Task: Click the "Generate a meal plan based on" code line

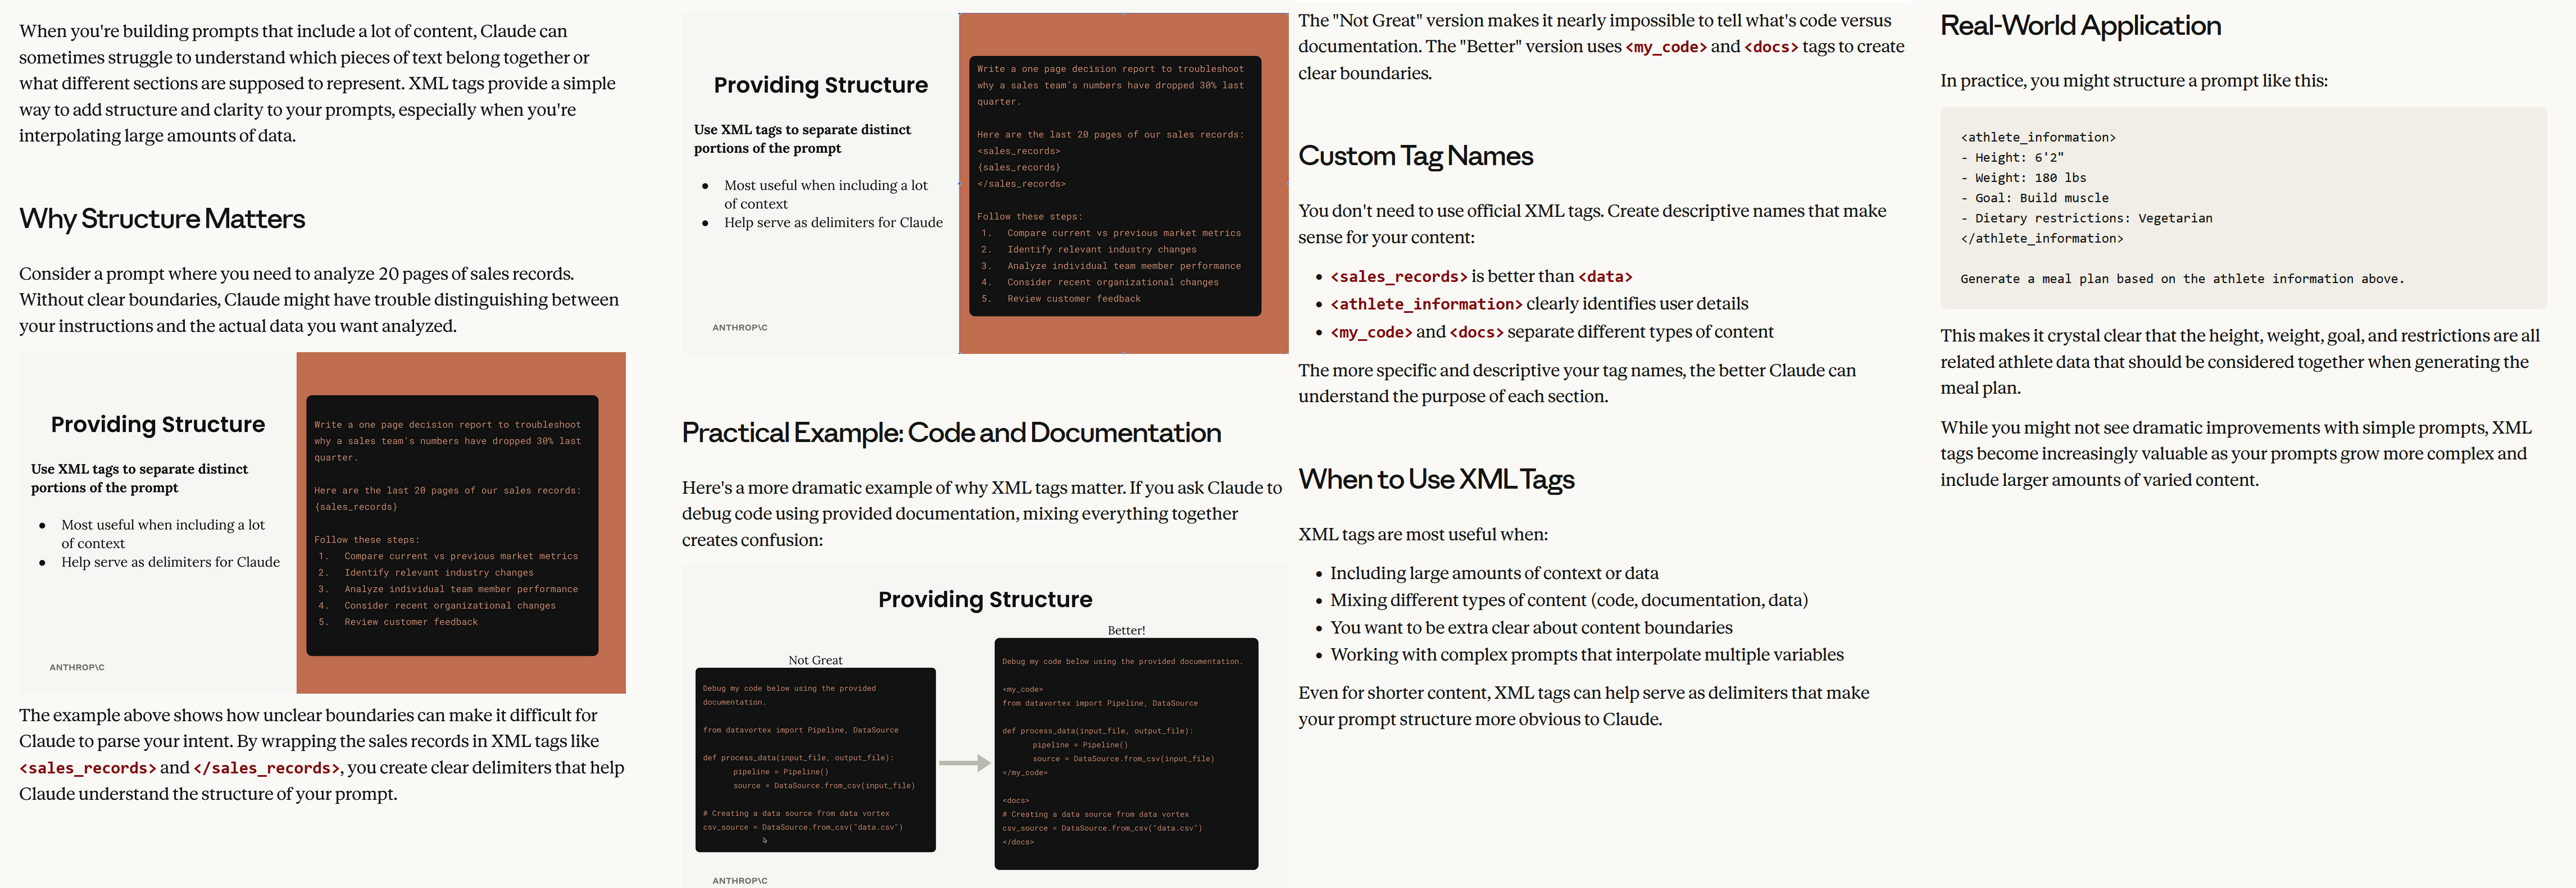Action: (2182, 279)
